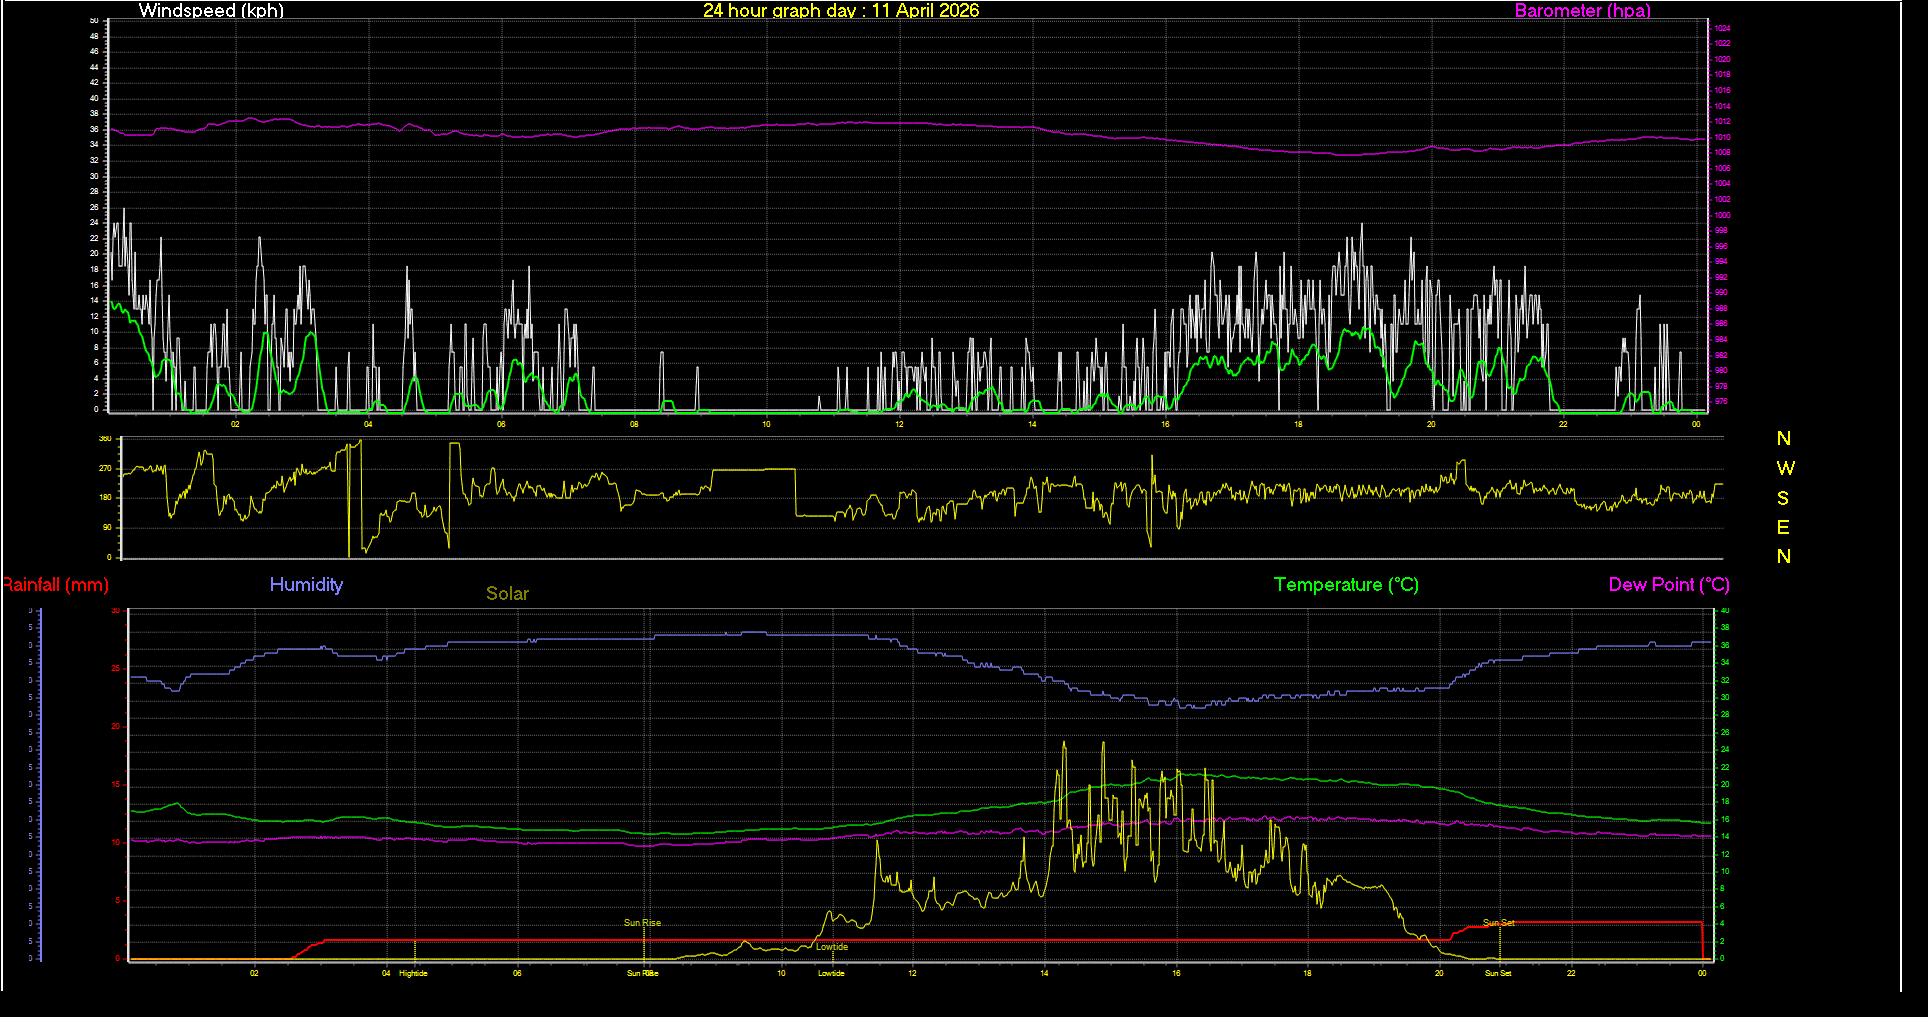Screen dimensions: 1928x1017
Task: Select the green Temperature (°C) legend label
Action: pyautogui.click(x=1346, y=585)
